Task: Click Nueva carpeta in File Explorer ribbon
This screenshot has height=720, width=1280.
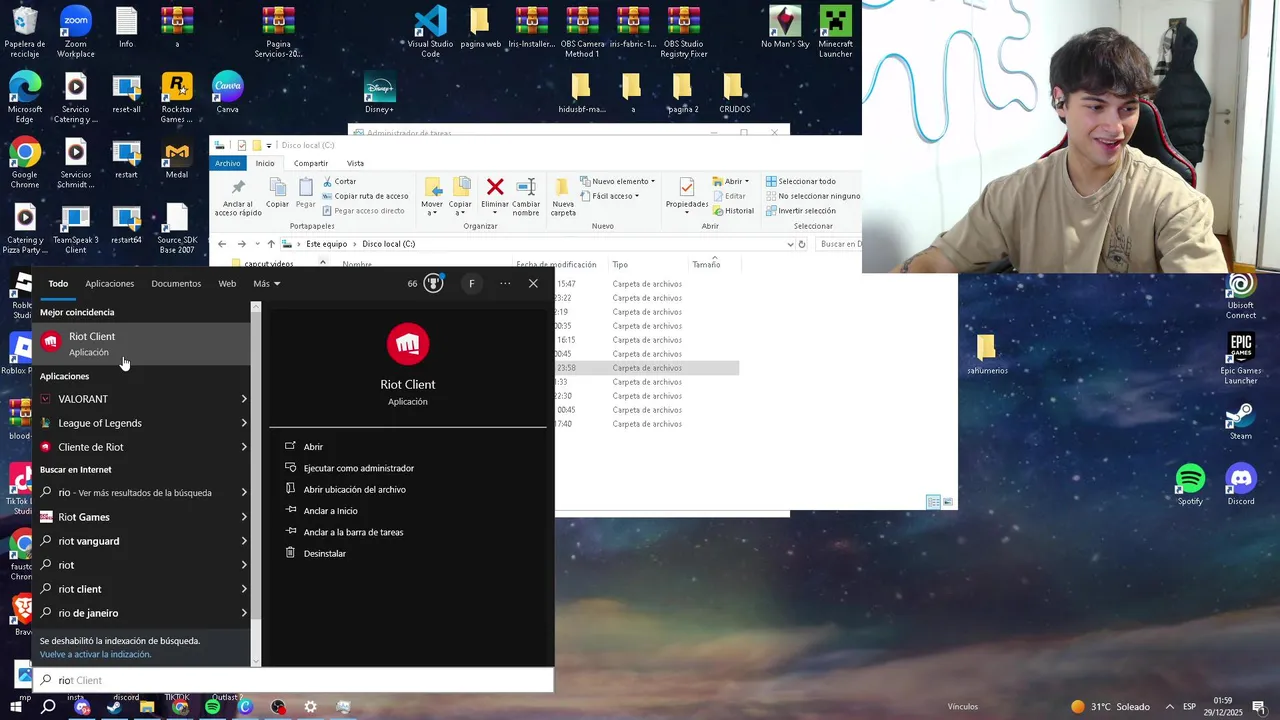Action: (563, 196)
